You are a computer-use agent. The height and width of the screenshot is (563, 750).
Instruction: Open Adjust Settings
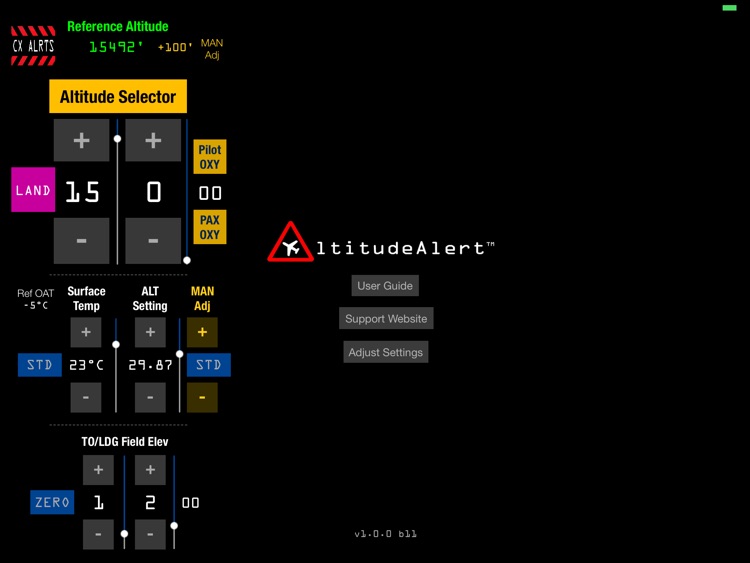[x=386, y=352]
